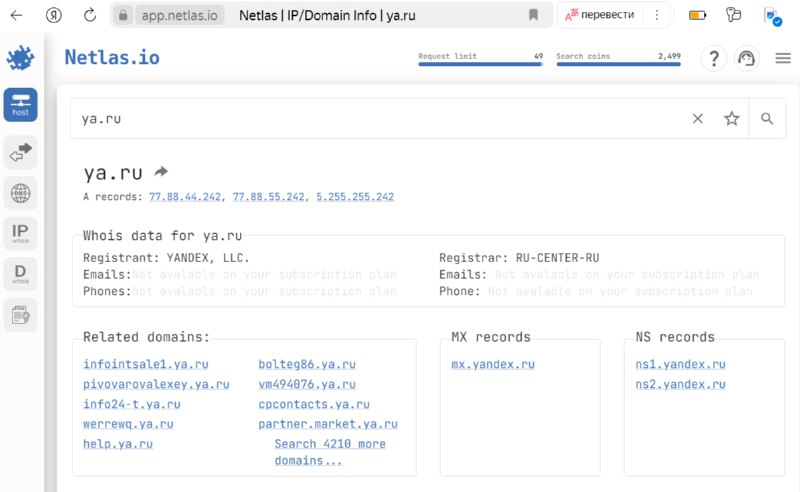
Task: Open the help question mark button
Action: (x=714, y=58)
